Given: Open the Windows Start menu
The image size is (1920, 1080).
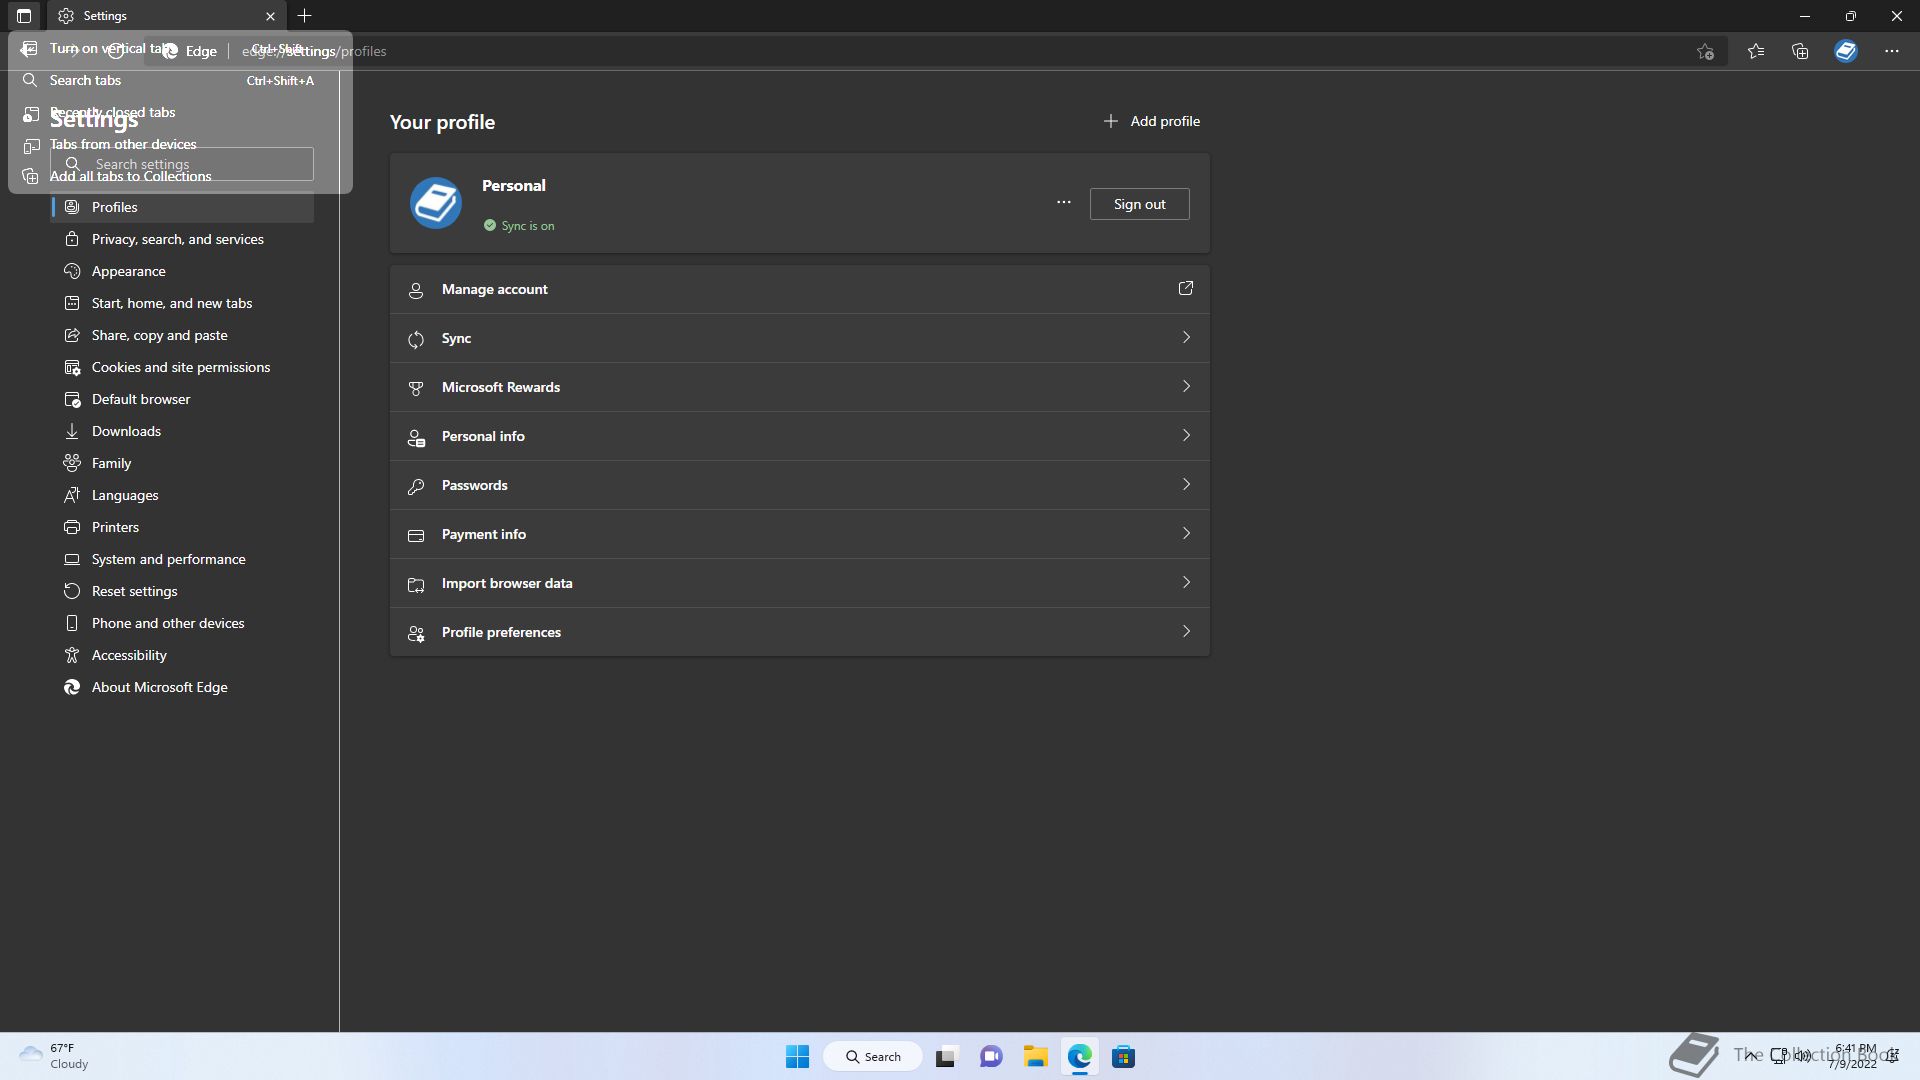Looking at the screenshot, I should 797,1056.
